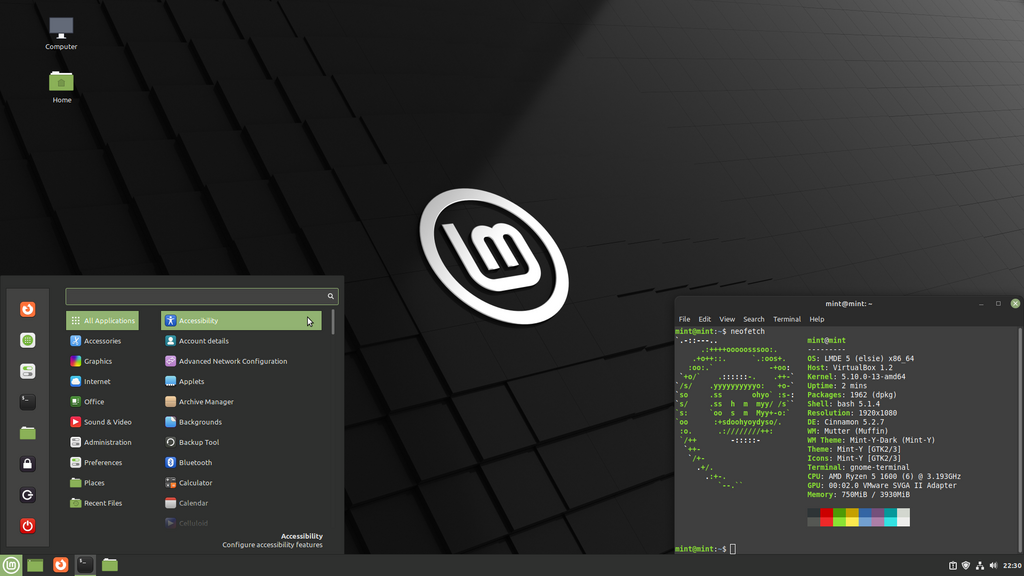Open the terminal View menu
1024x576 pixels.
click(x=727, y=319)
